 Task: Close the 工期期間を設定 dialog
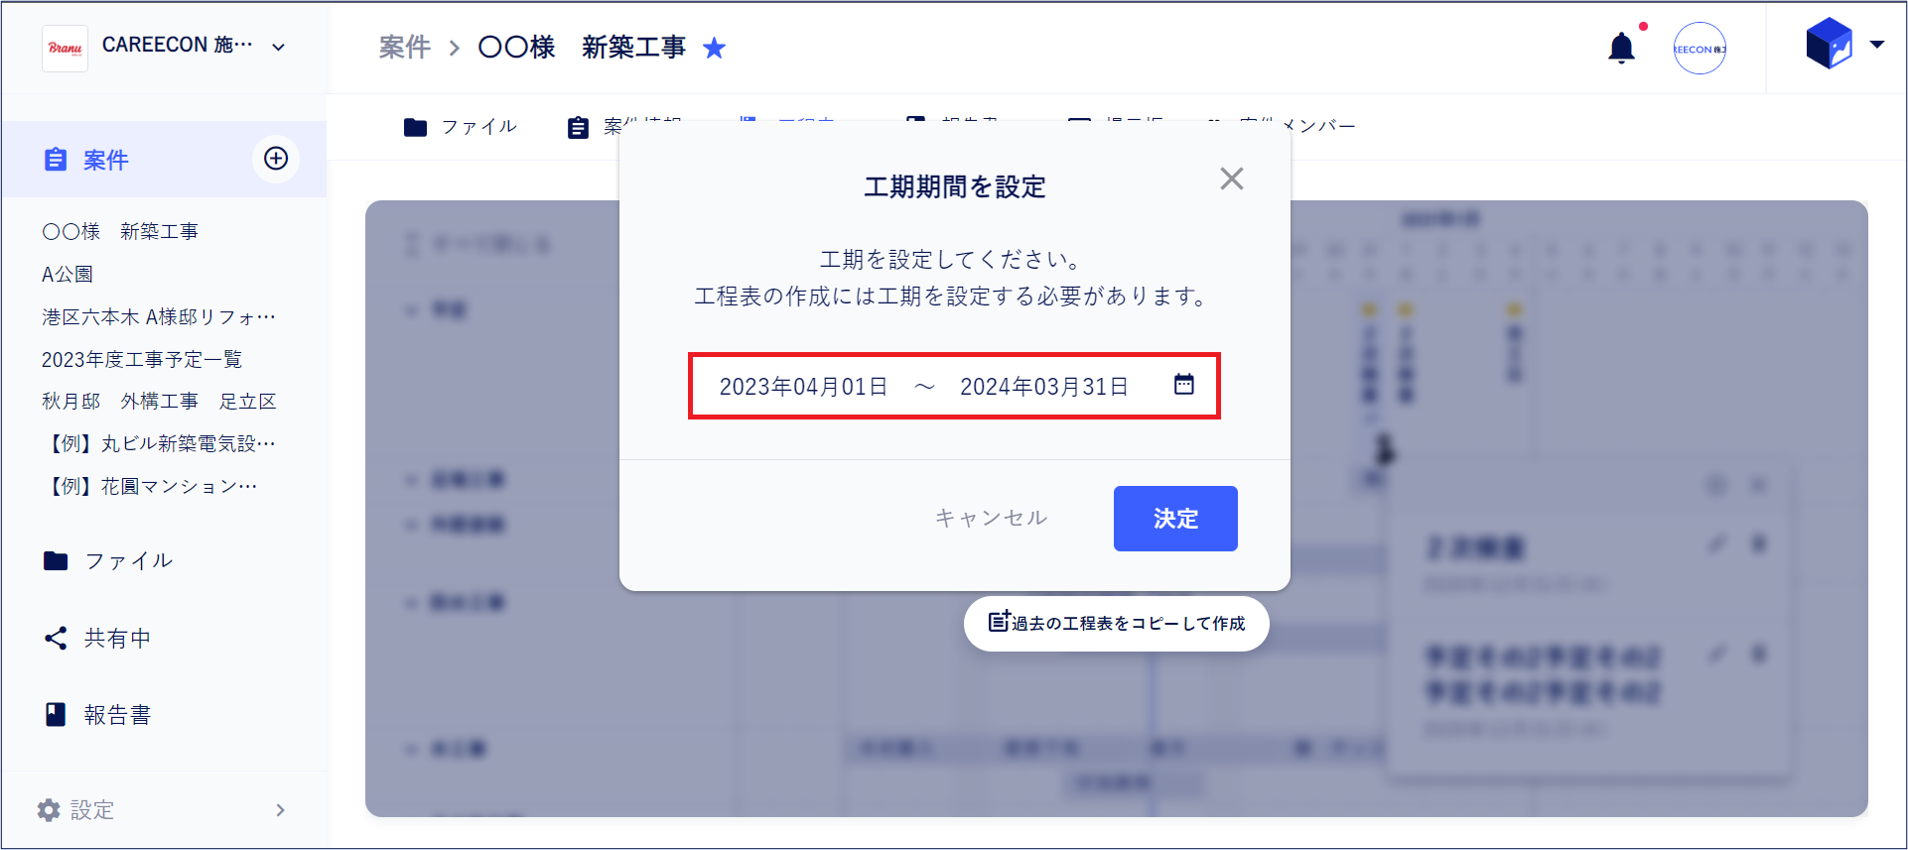point(1232,179)
